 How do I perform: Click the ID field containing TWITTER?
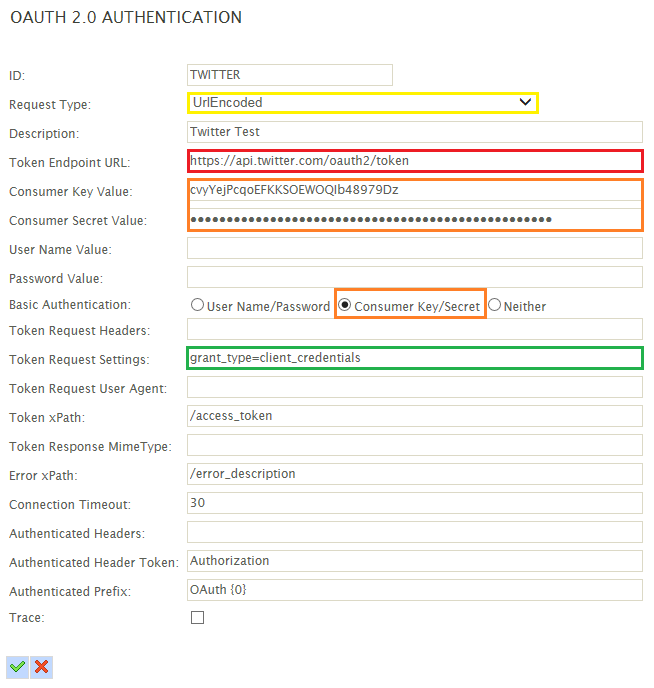click(290, 75)
